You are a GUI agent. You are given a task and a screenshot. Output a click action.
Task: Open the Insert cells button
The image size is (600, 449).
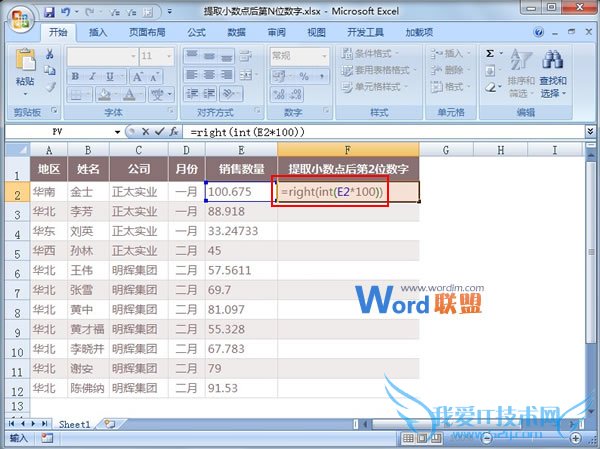[450, 54]
